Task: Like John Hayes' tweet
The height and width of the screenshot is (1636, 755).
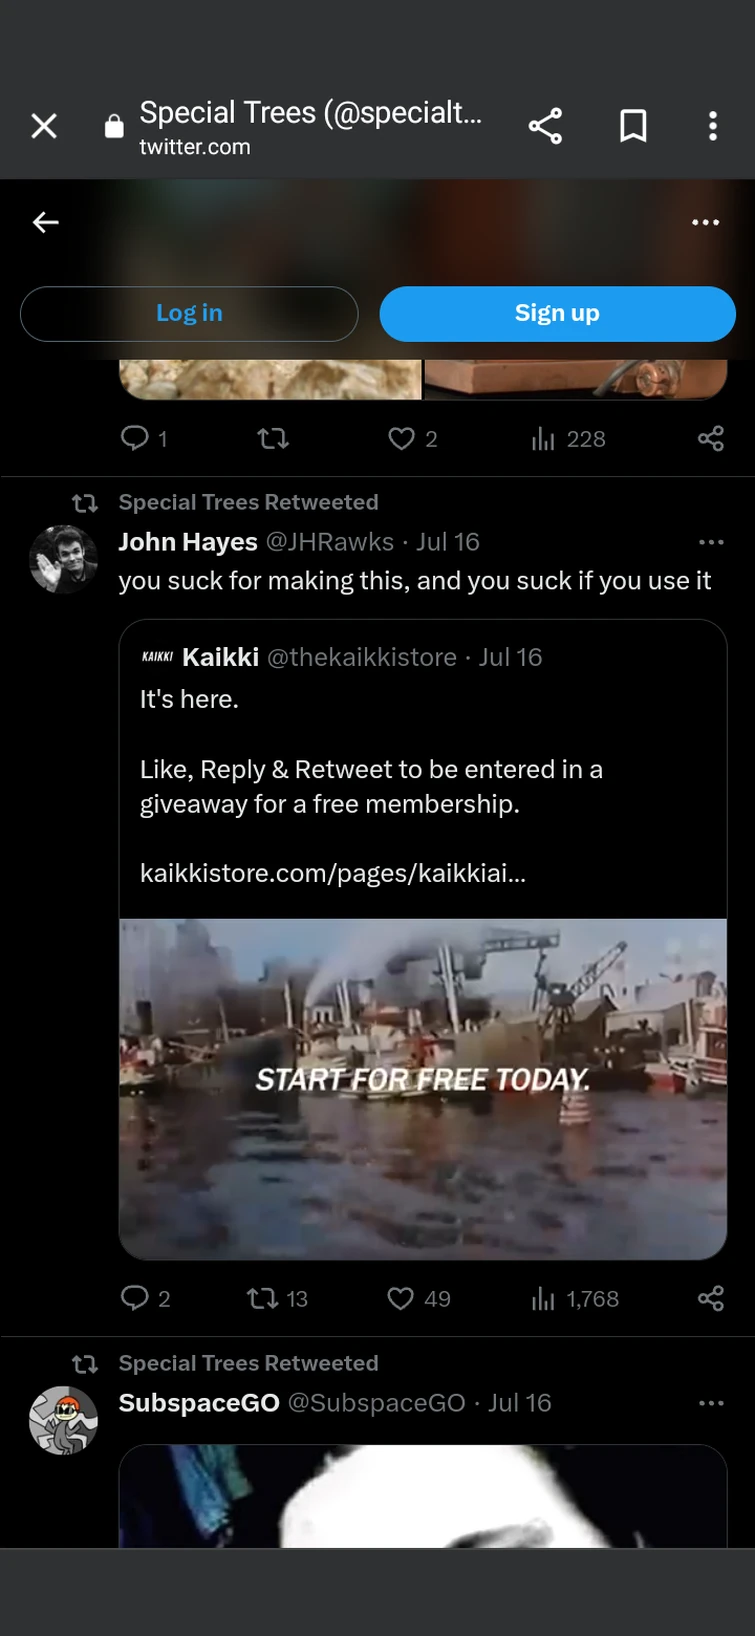Action: tap(400, 1298)
